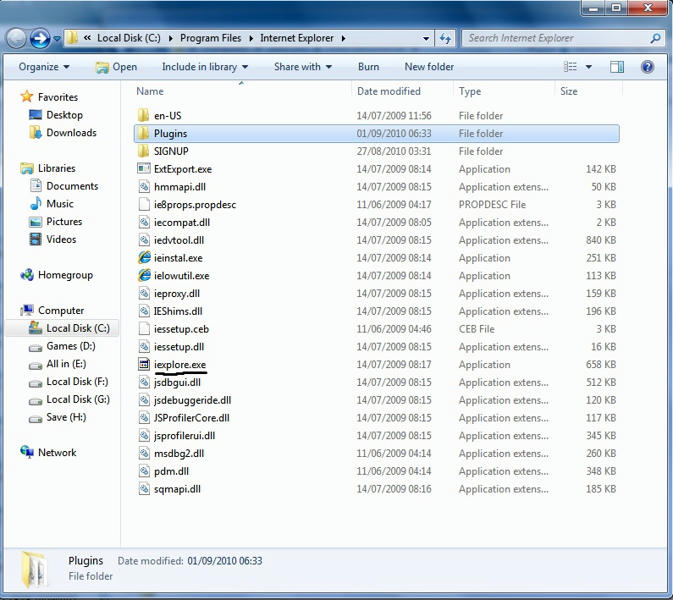Click the Back navigation arrow
The height and width of the screenshot is (600, 673).
[16, 39]
